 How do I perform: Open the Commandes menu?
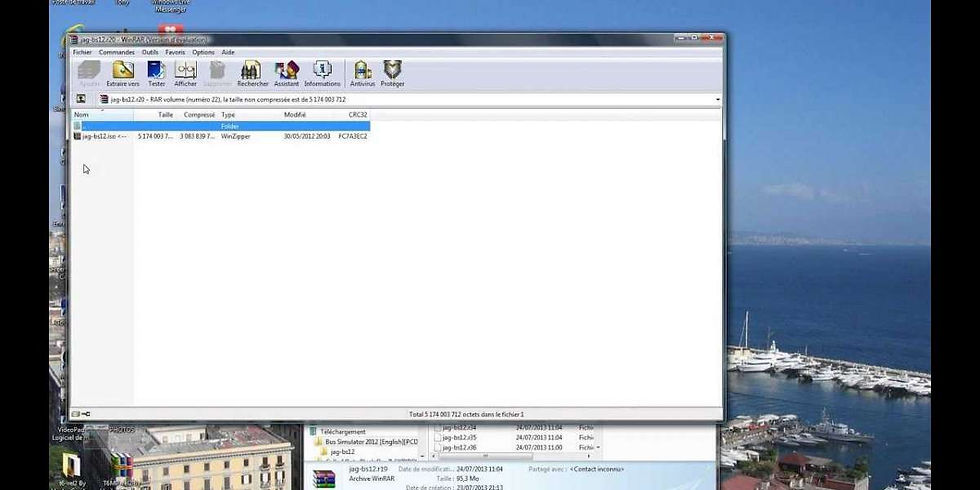coord(116,52)
